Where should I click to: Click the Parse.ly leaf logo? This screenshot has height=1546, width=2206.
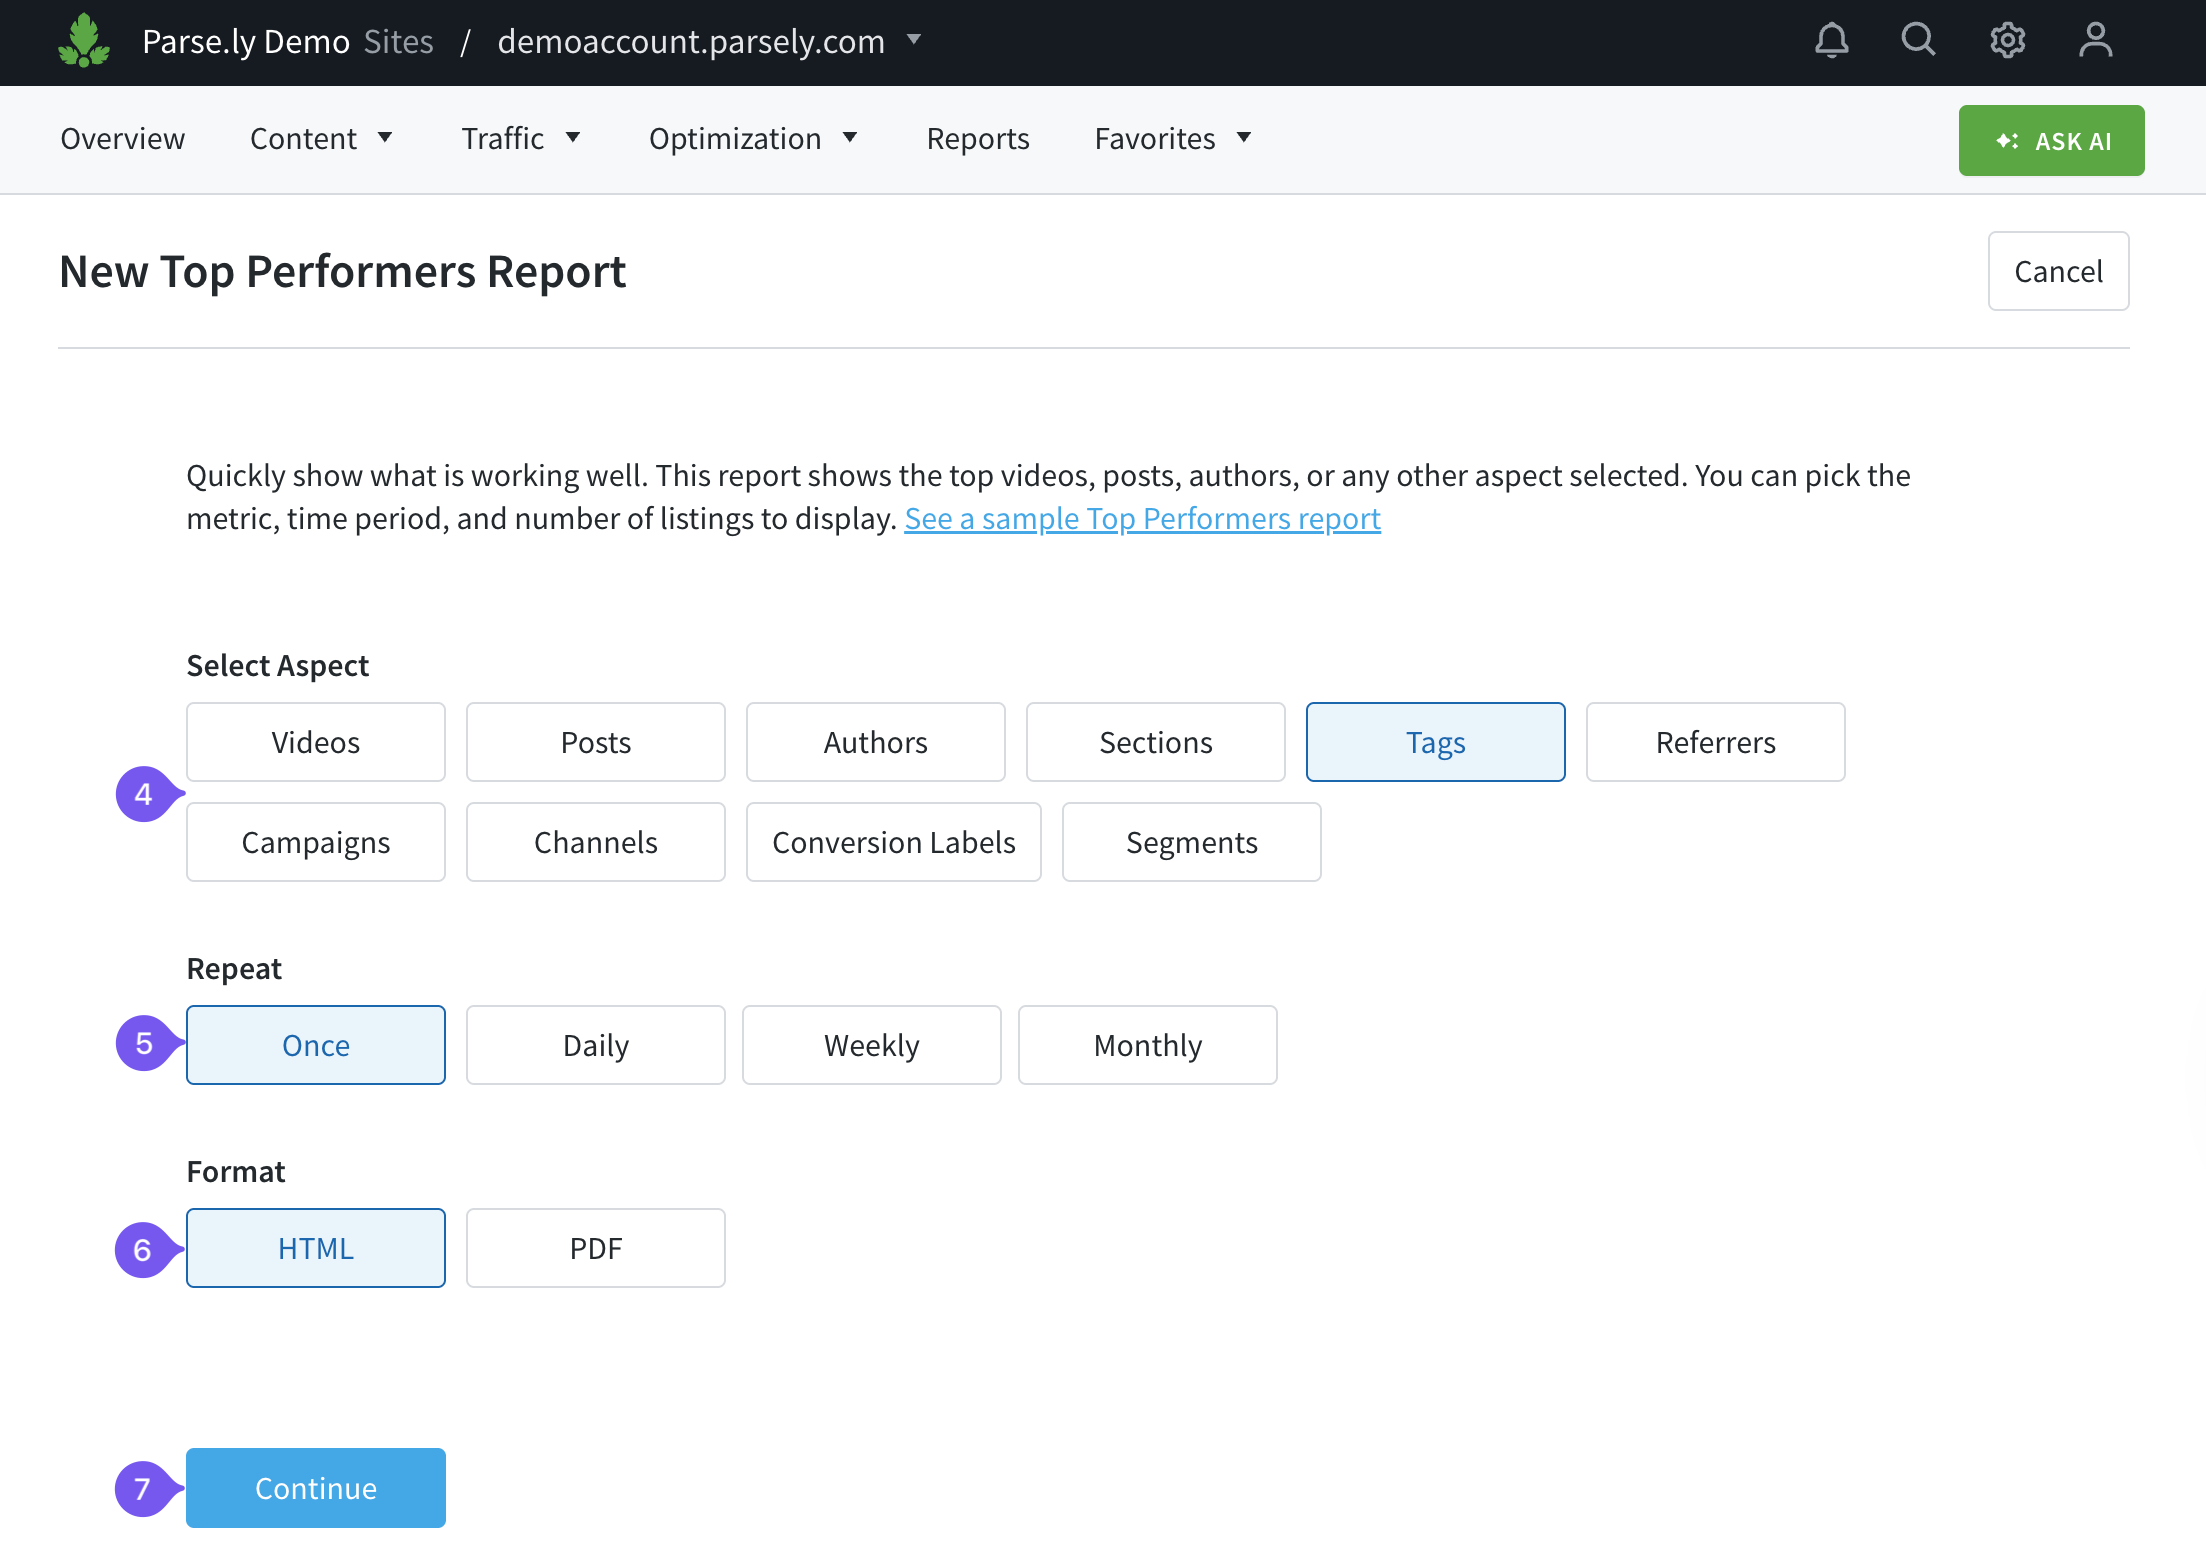tap(84, 41)
